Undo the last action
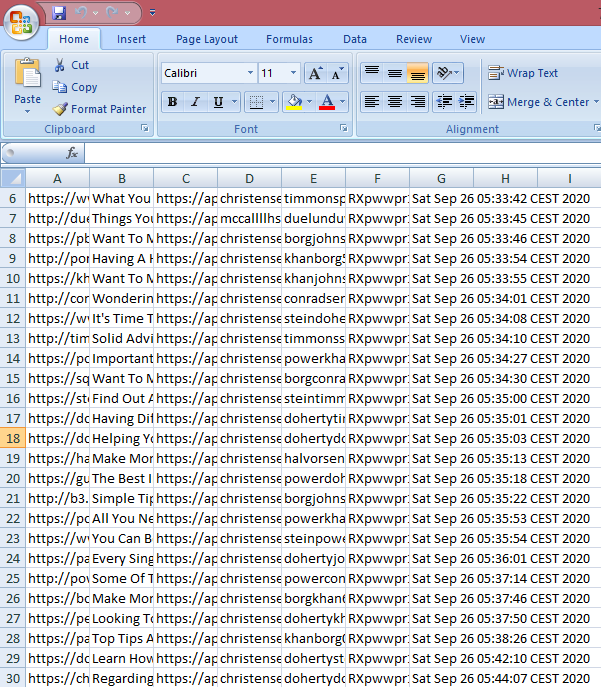The image size is (601, 687). [81, 13]
